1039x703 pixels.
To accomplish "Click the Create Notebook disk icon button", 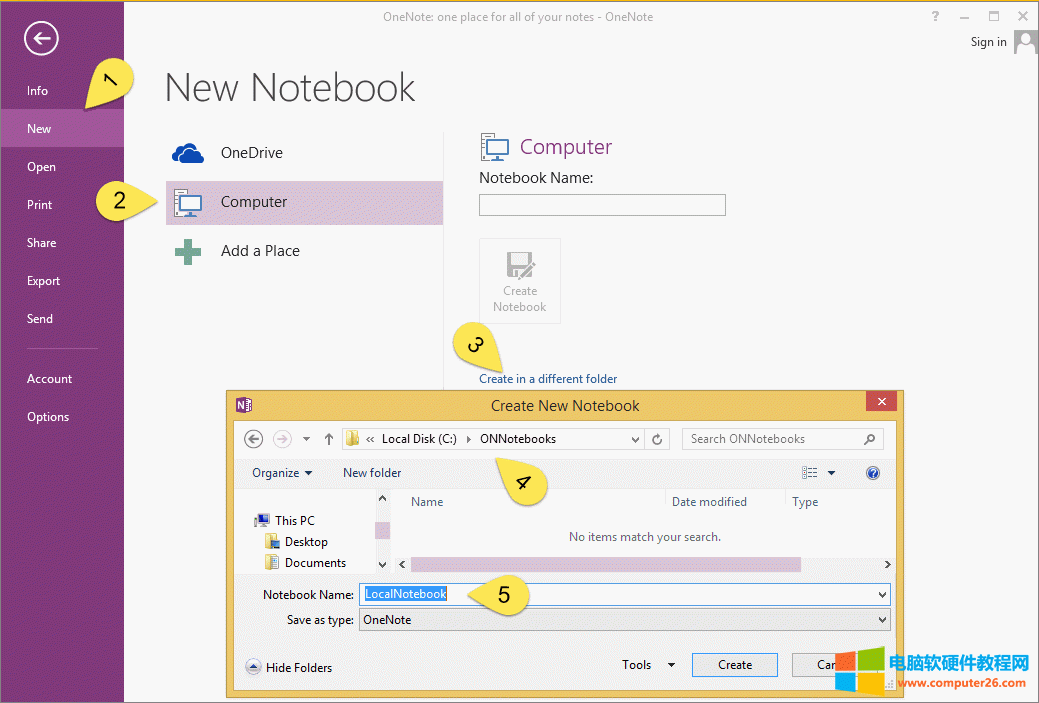I will 520,281.
